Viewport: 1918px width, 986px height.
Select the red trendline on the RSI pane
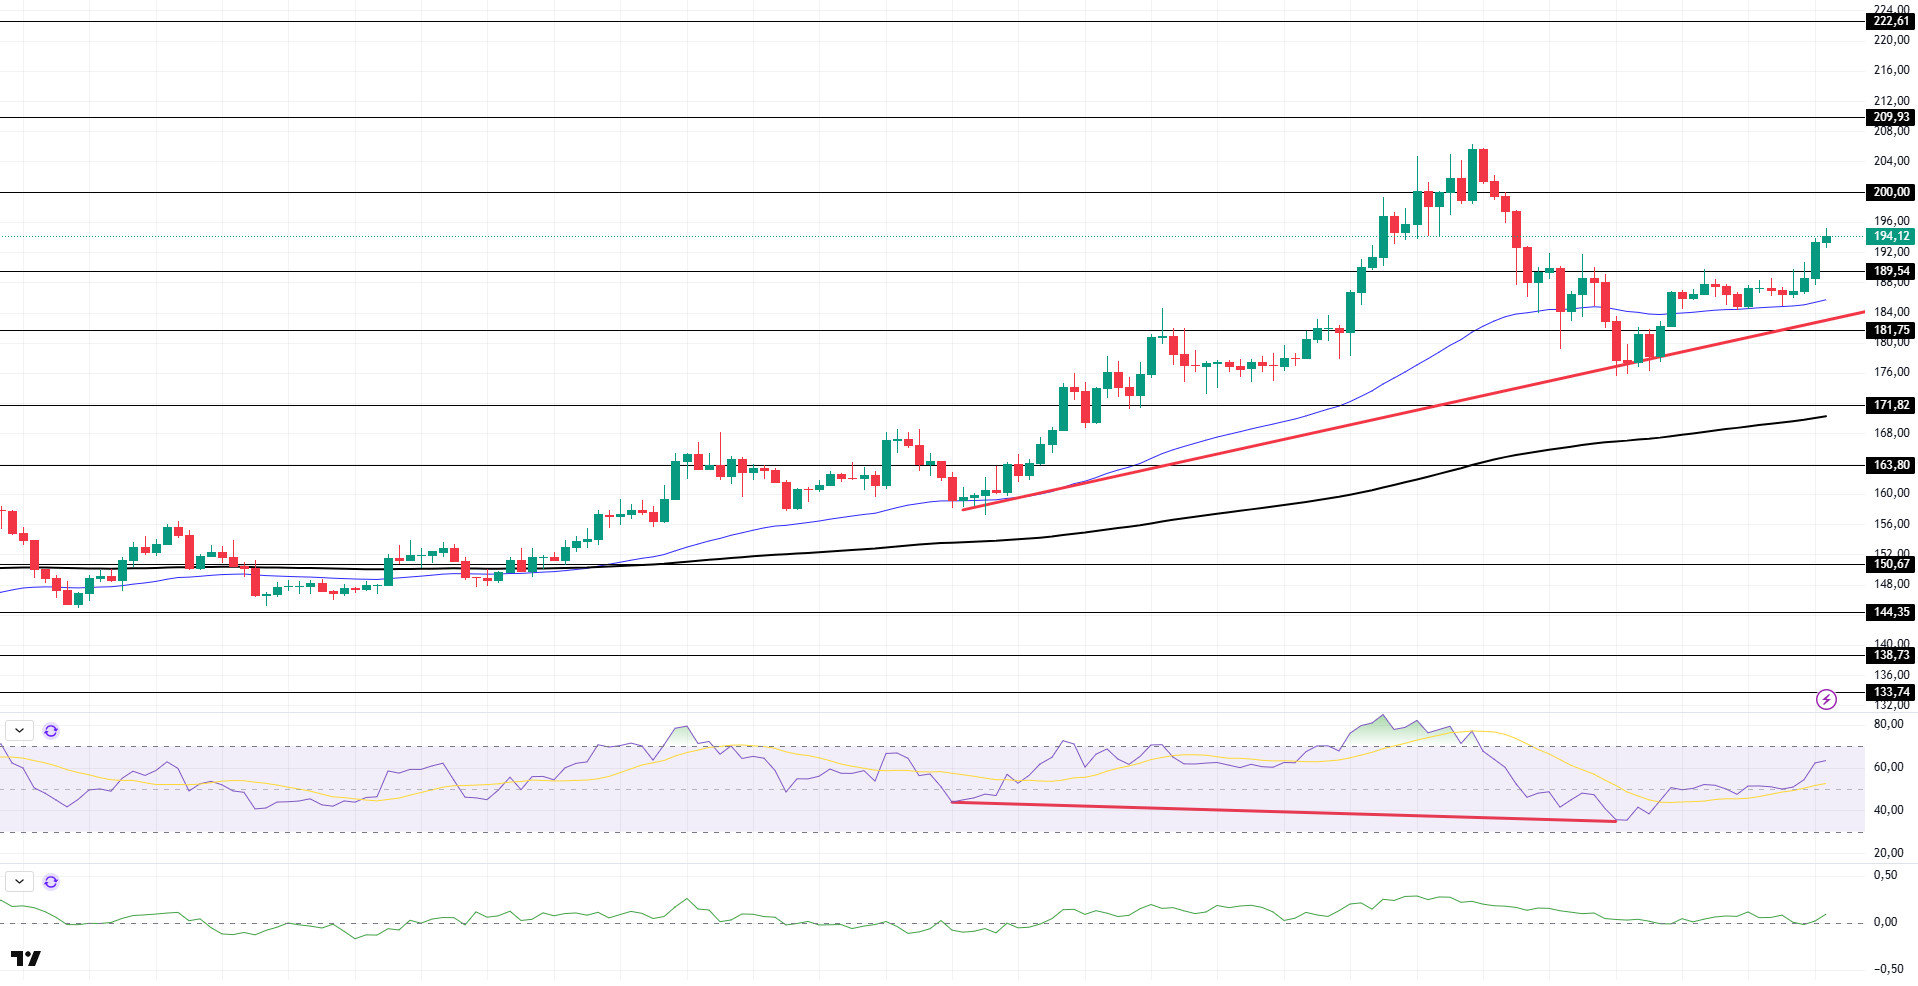pos(1283,812)
